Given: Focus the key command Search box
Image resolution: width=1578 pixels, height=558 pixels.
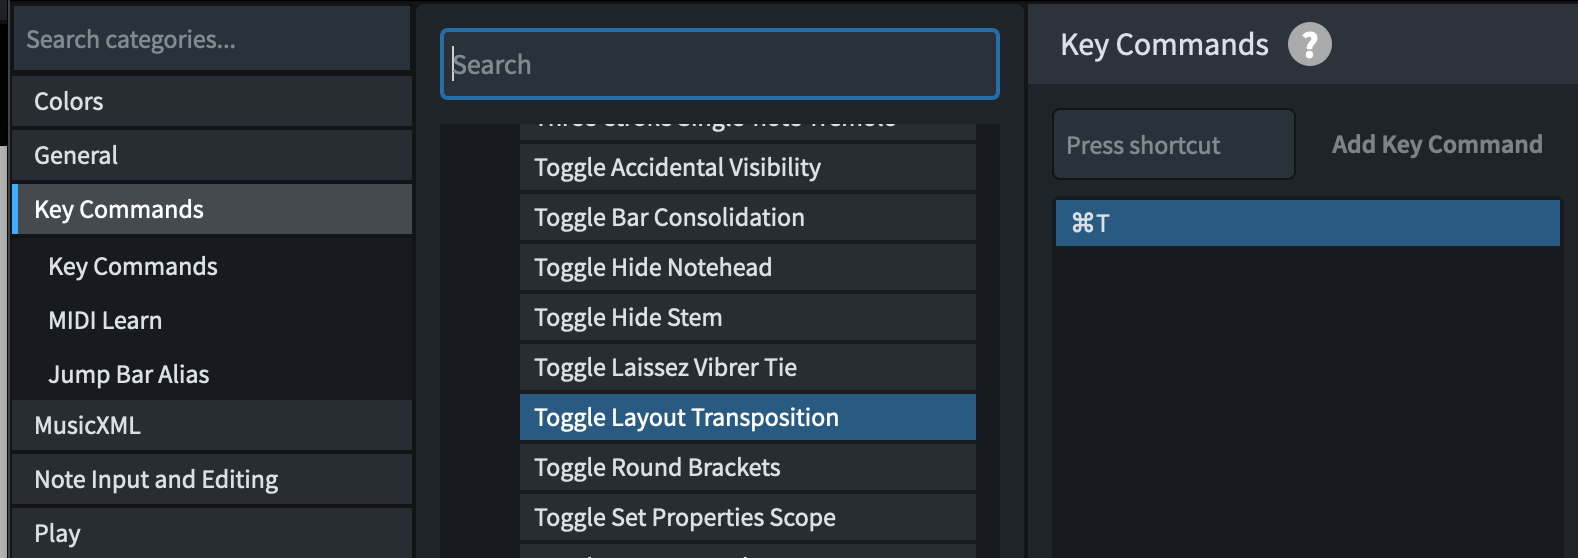Looking at the screenshot, I should tap(720, 65).
